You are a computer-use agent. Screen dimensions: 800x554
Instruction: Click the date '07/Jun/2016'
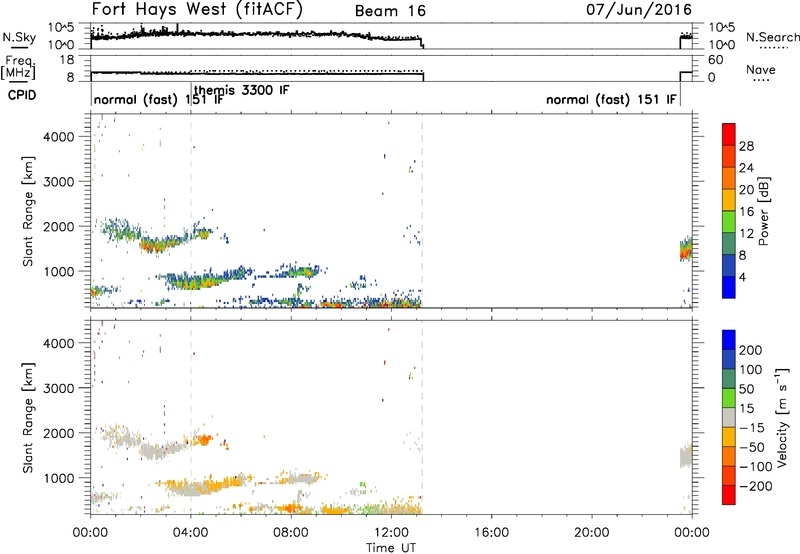pos(639,9)
